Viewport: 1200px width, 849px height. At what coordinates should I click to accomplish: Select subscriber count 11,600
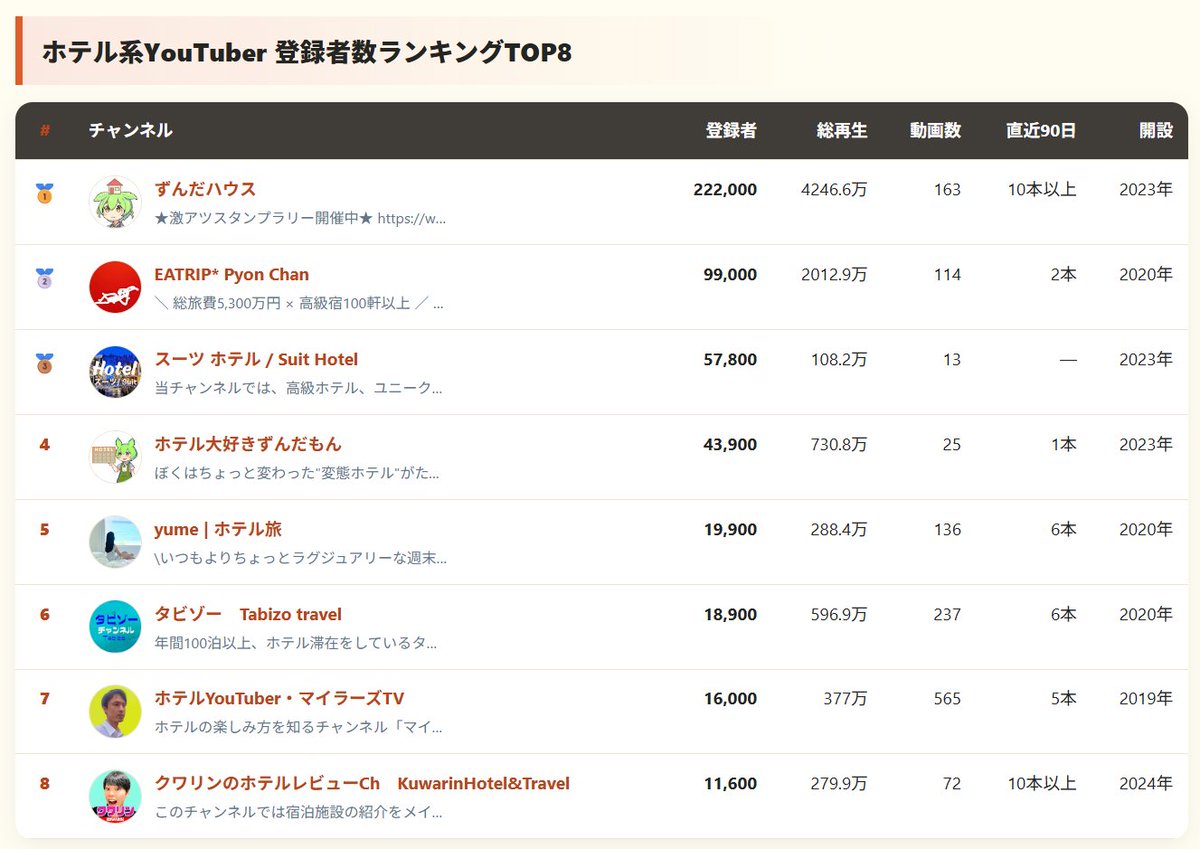[730, 783]
